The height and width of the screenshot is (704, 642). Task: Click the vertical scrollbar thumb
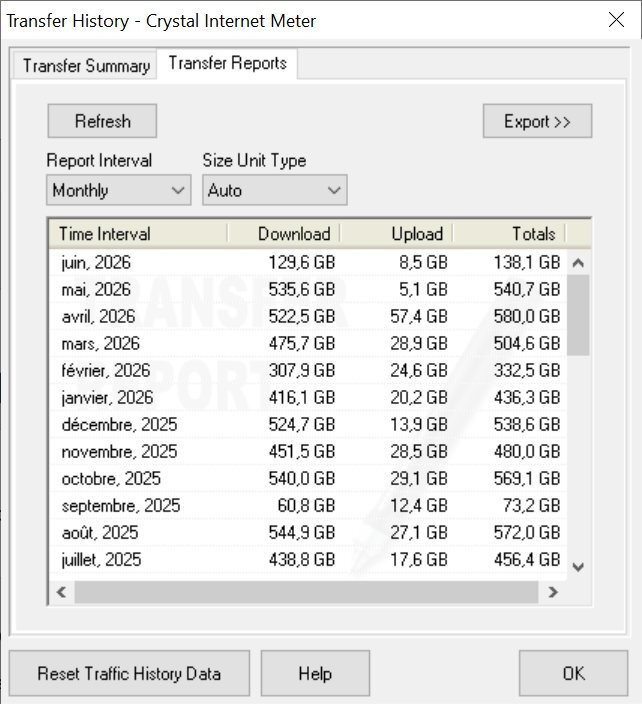tap(578, 315)
